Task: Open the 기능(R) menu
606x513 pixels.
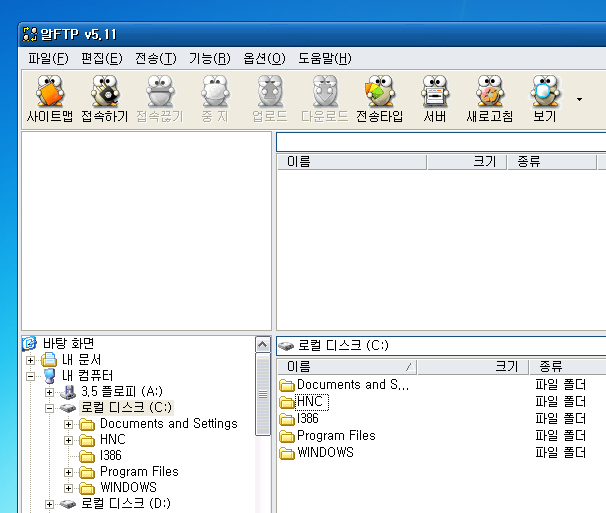Action: 209,58
